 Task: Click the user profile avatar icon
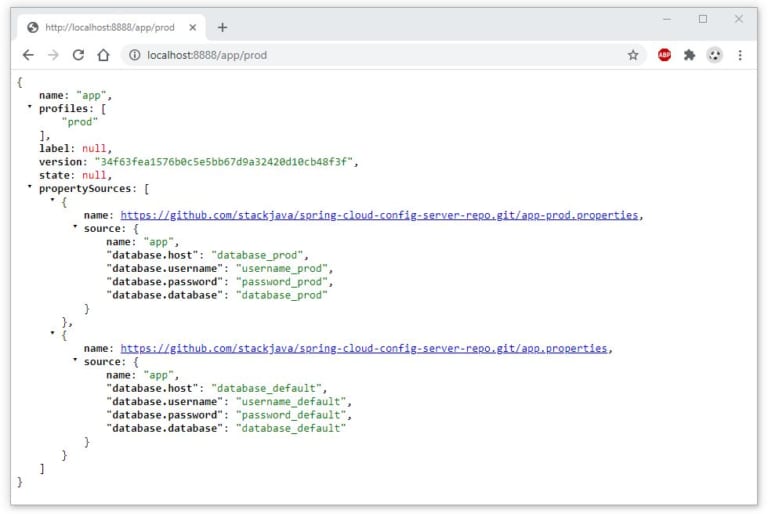[714, 55]
